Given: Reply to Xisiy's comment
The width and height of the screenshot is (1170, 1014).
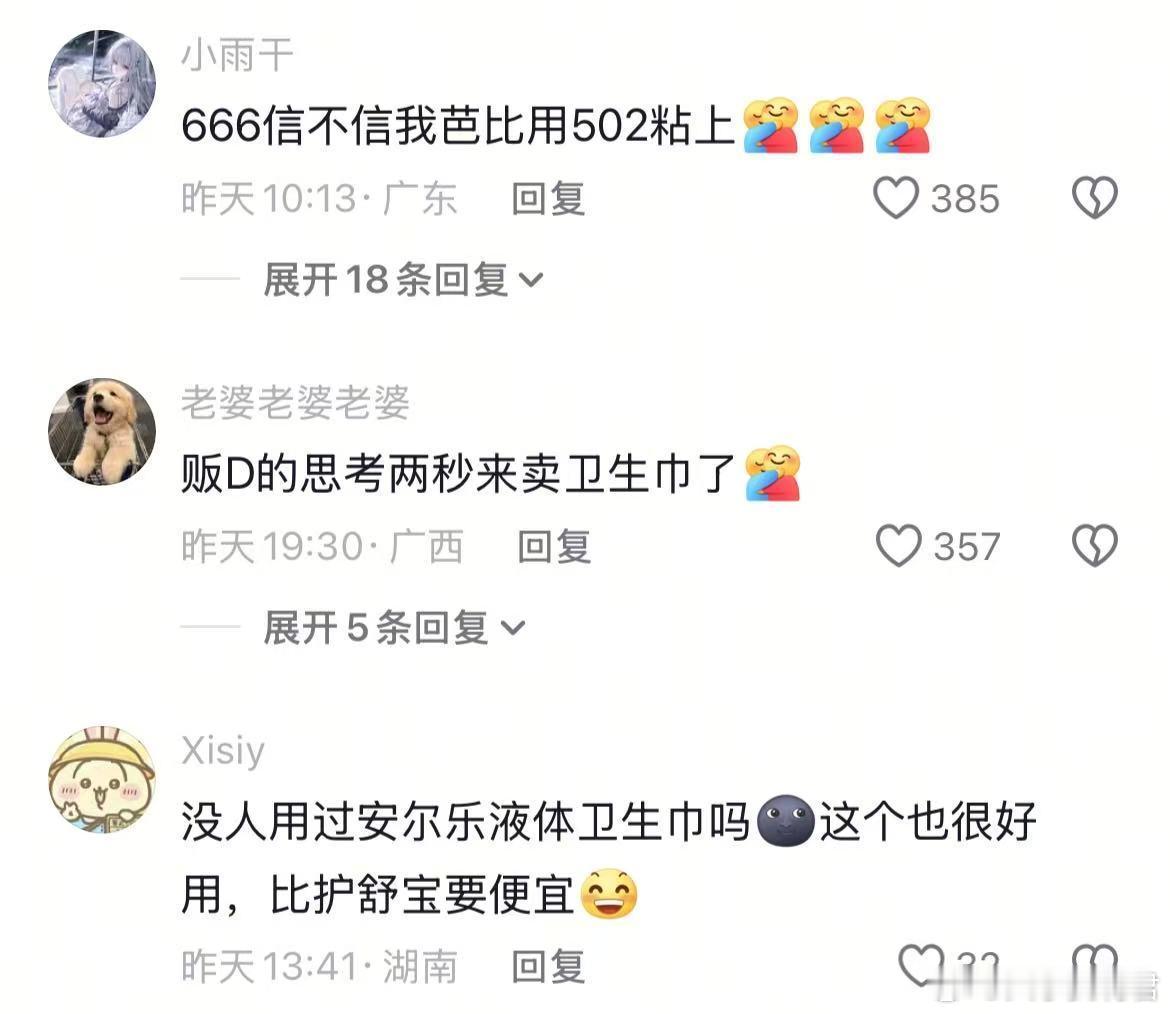Looking at the screenshot, I should click(x=548, y=966).
